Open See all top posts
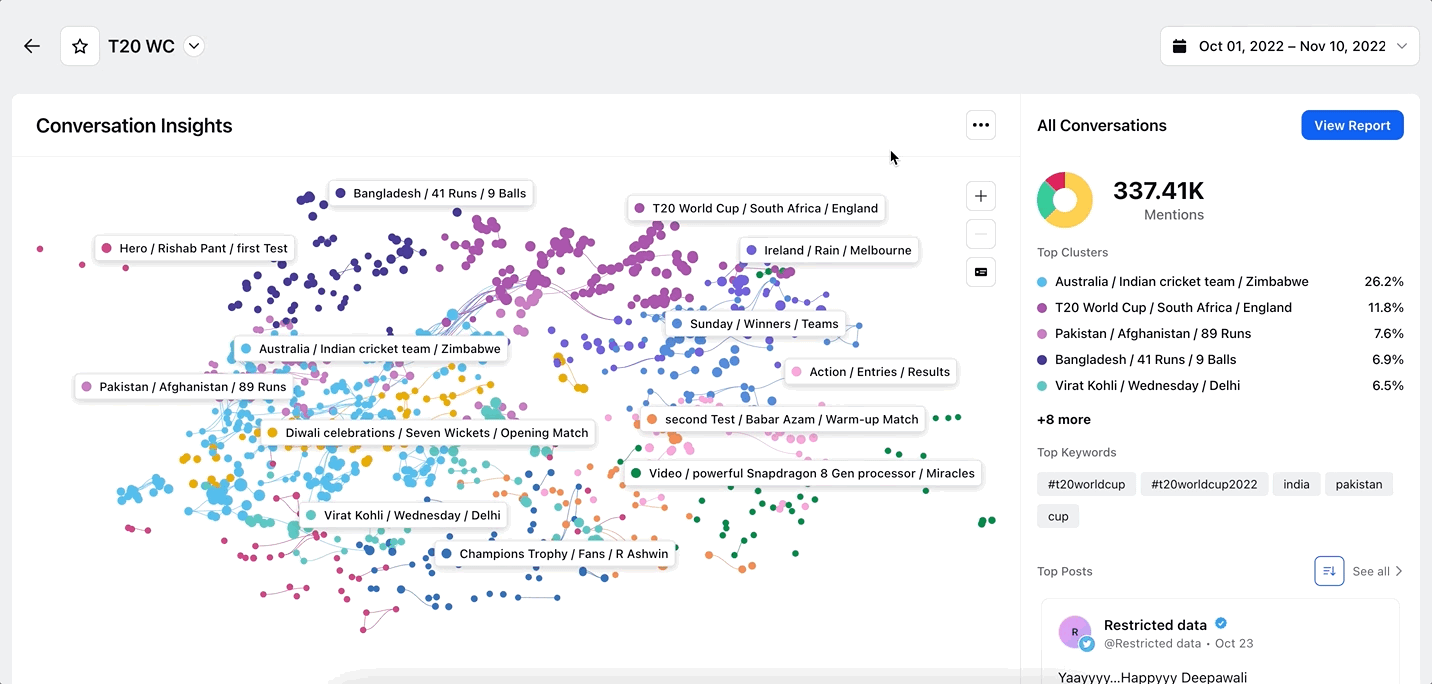This screenshot has height=684, width=1432. (1378, 571)
